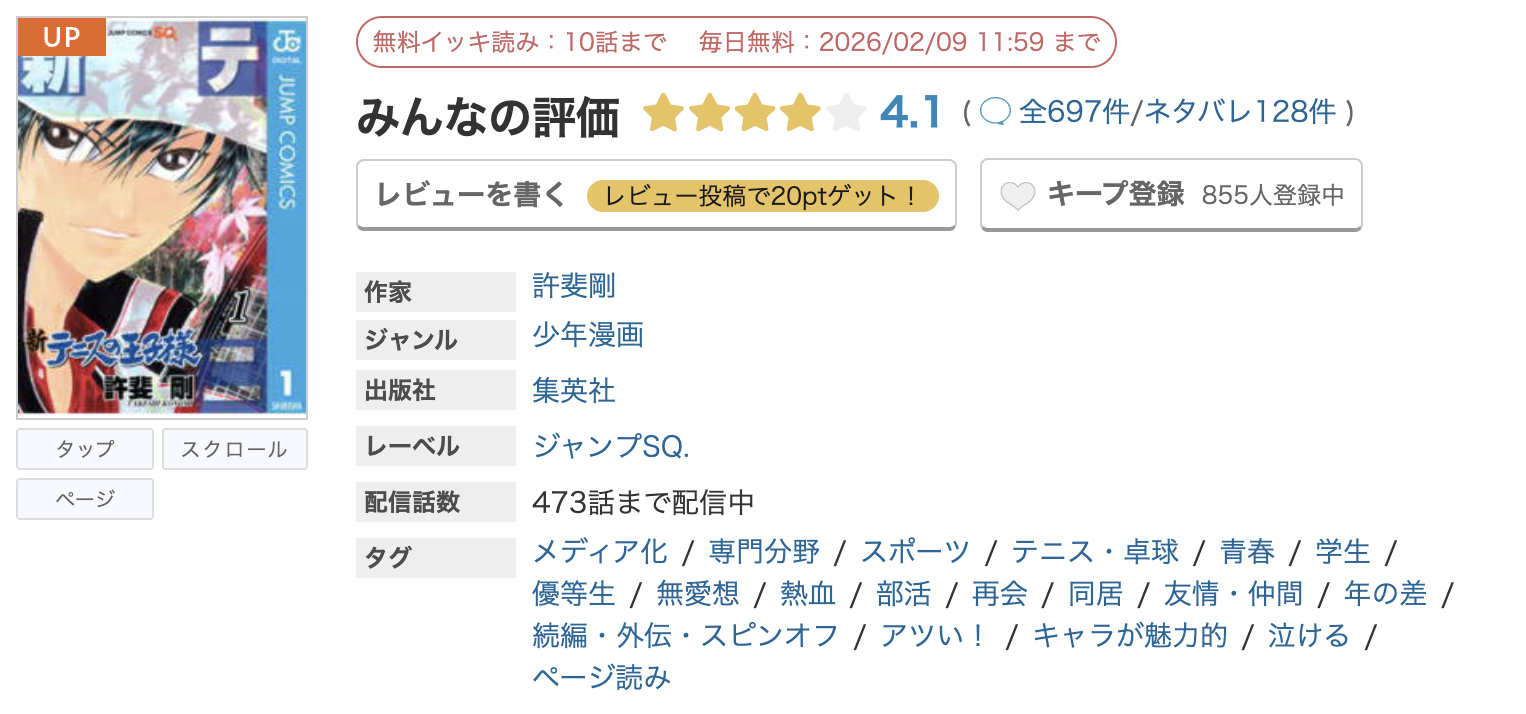Viewport: 1526px width, 714px height.
Task: Open author page for 許斐剛
Action: (572, 287)
